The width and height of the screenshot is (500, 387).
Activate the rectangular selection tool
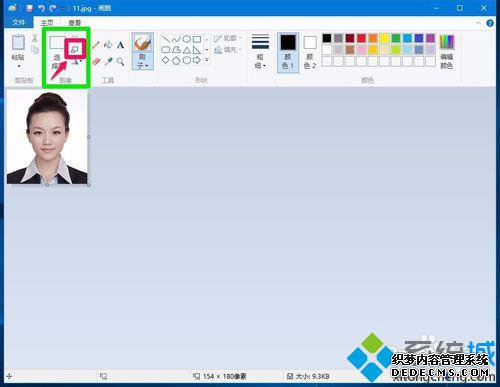[x=57, y=43]
